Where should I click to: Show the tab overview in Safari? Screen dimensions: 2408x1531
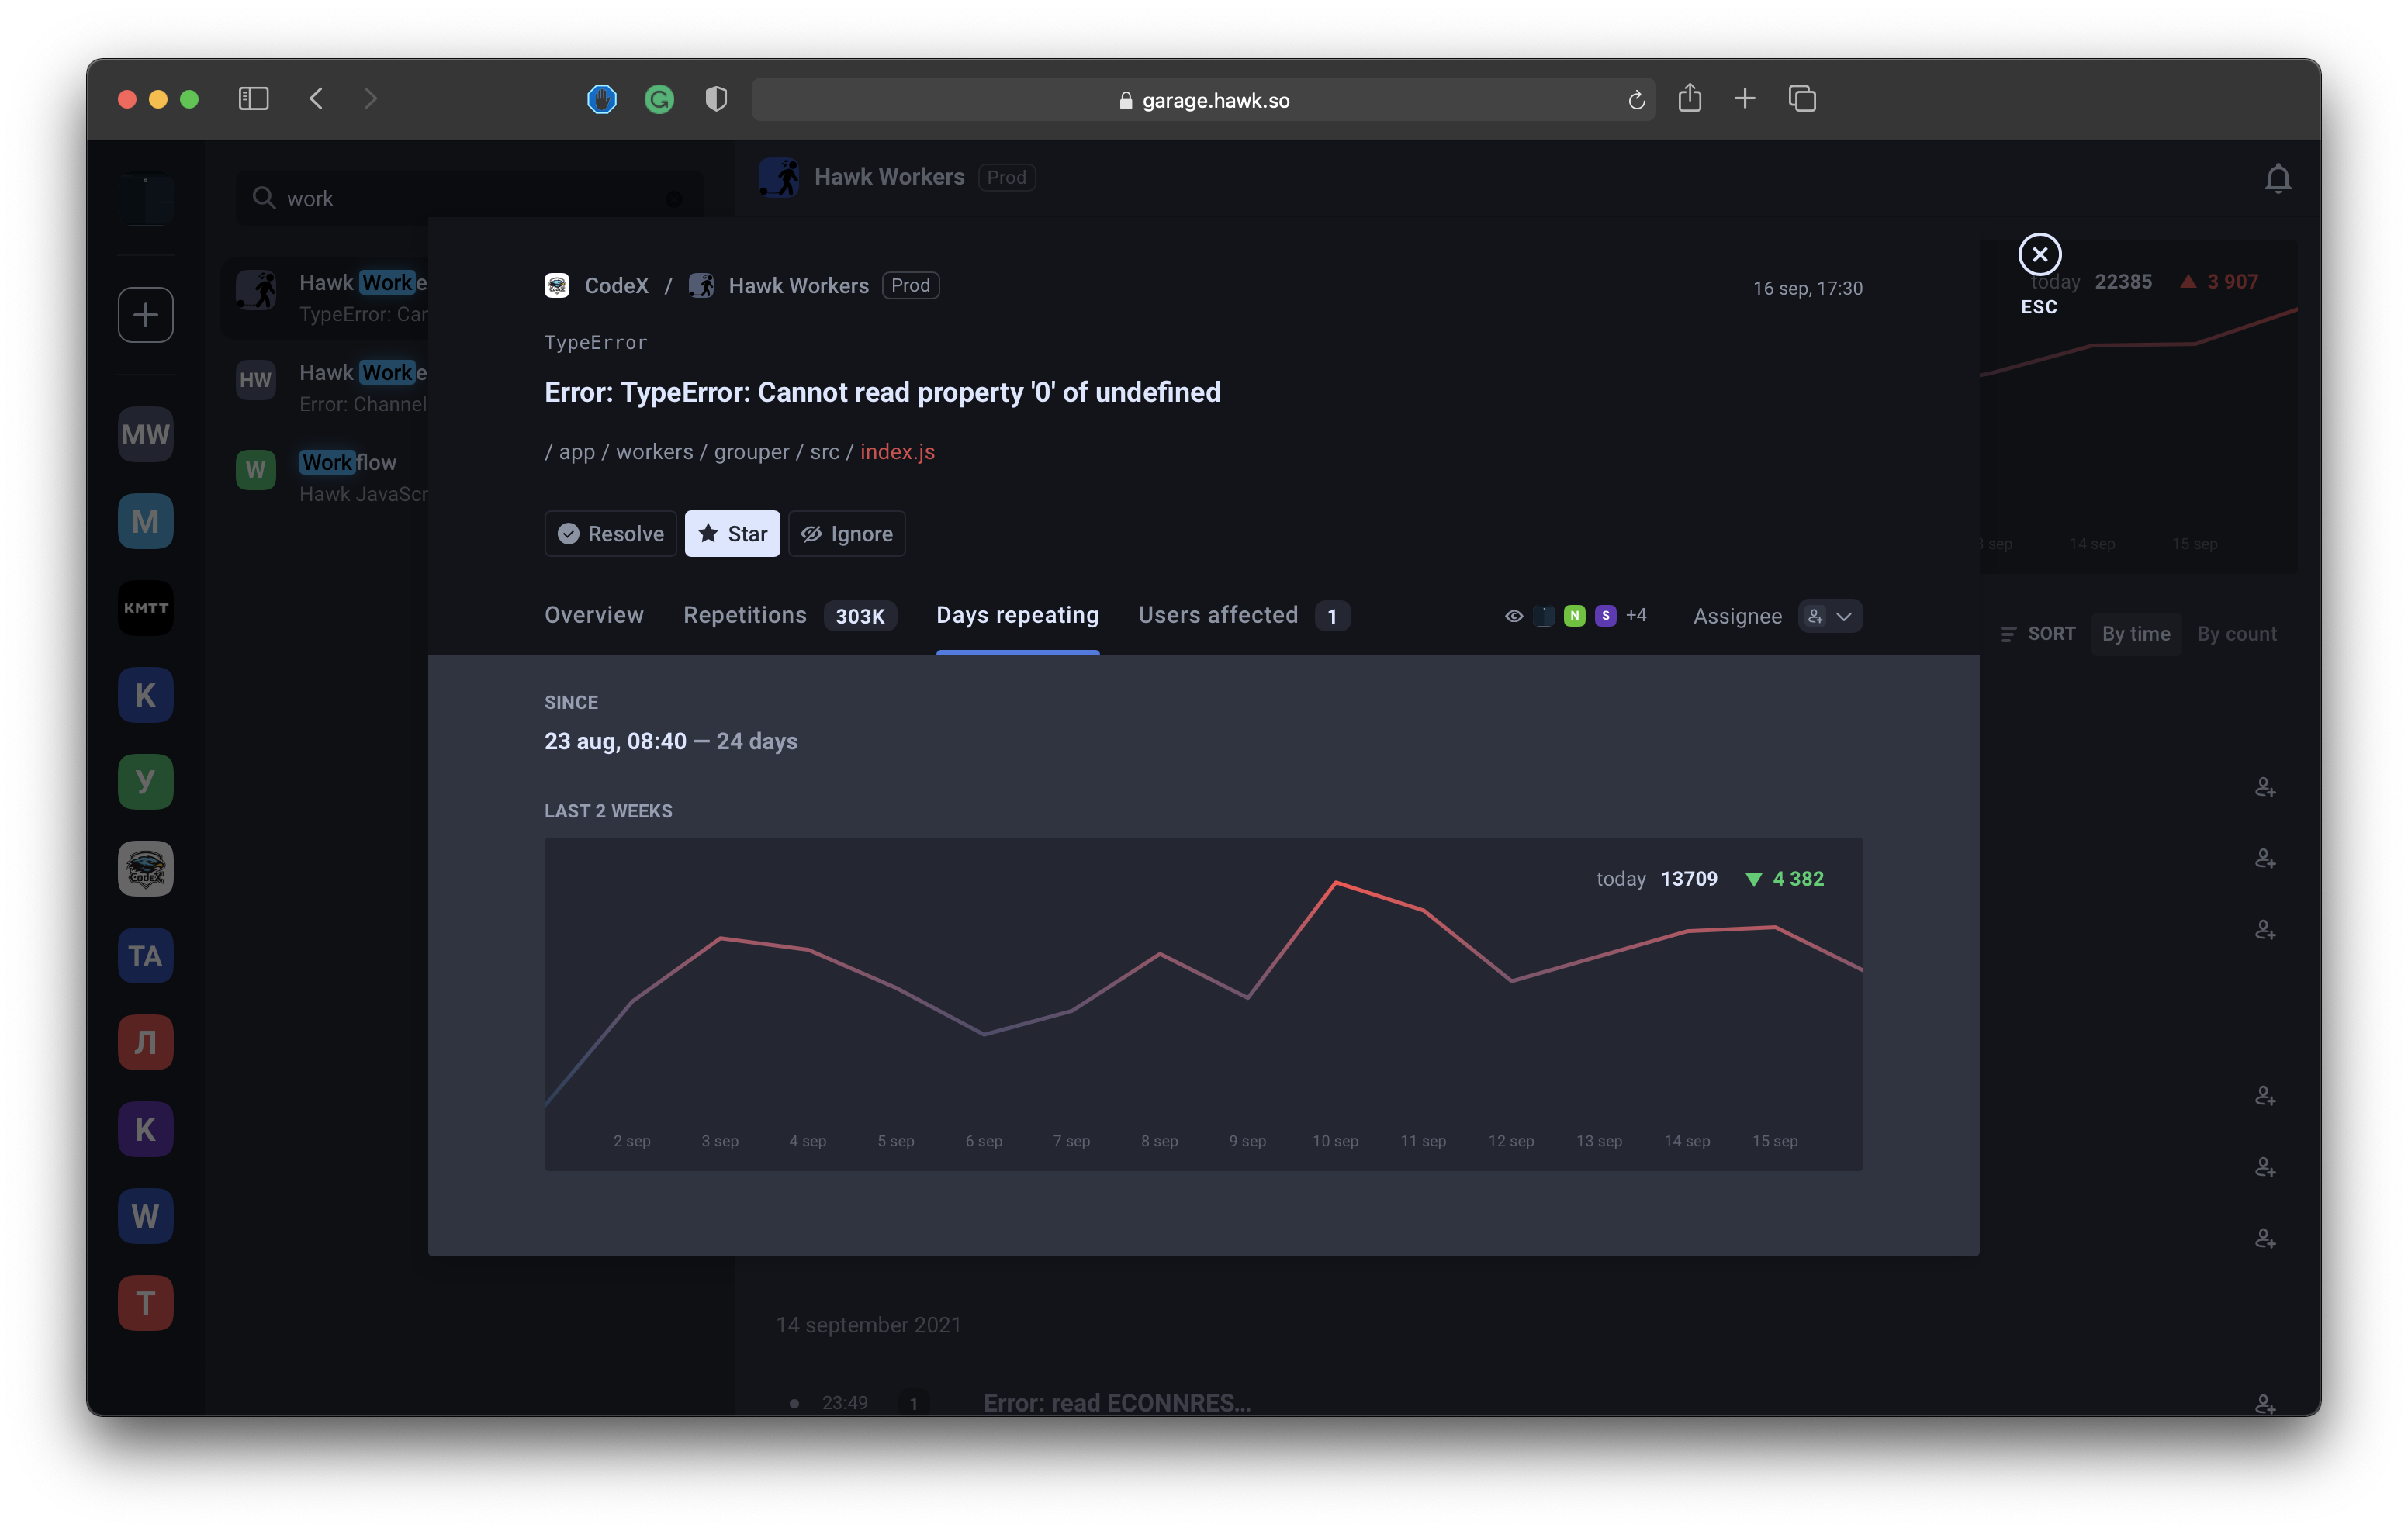pyautogui.click(x=1802, y=98)
